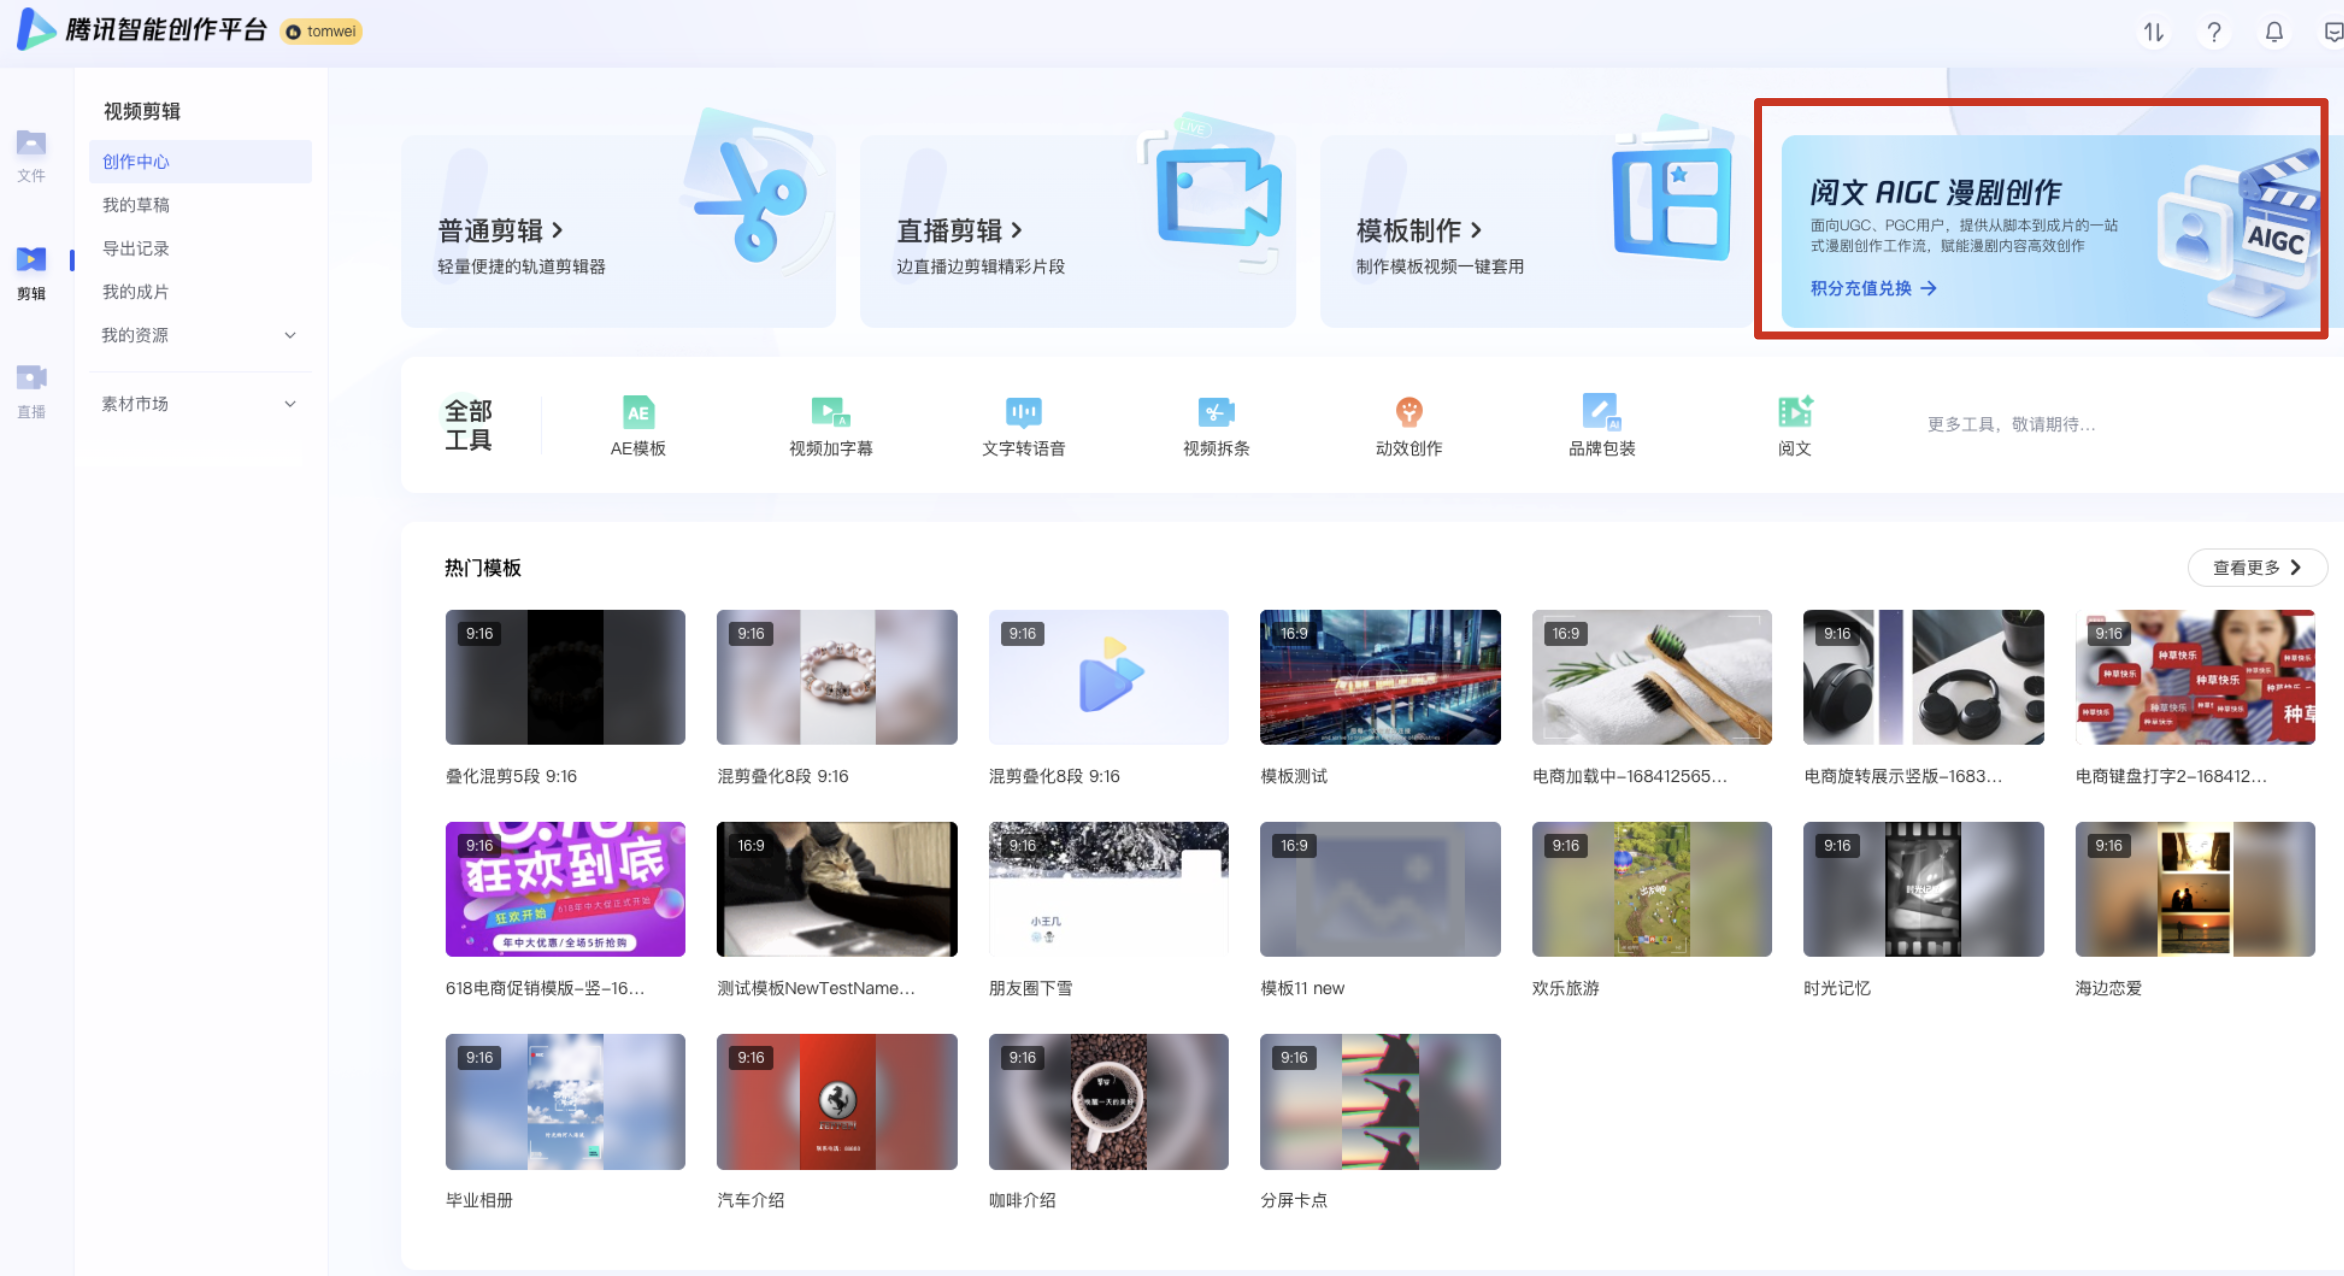
Task: Switch to 直播 in the left sidebar
Action: point(31,390)
